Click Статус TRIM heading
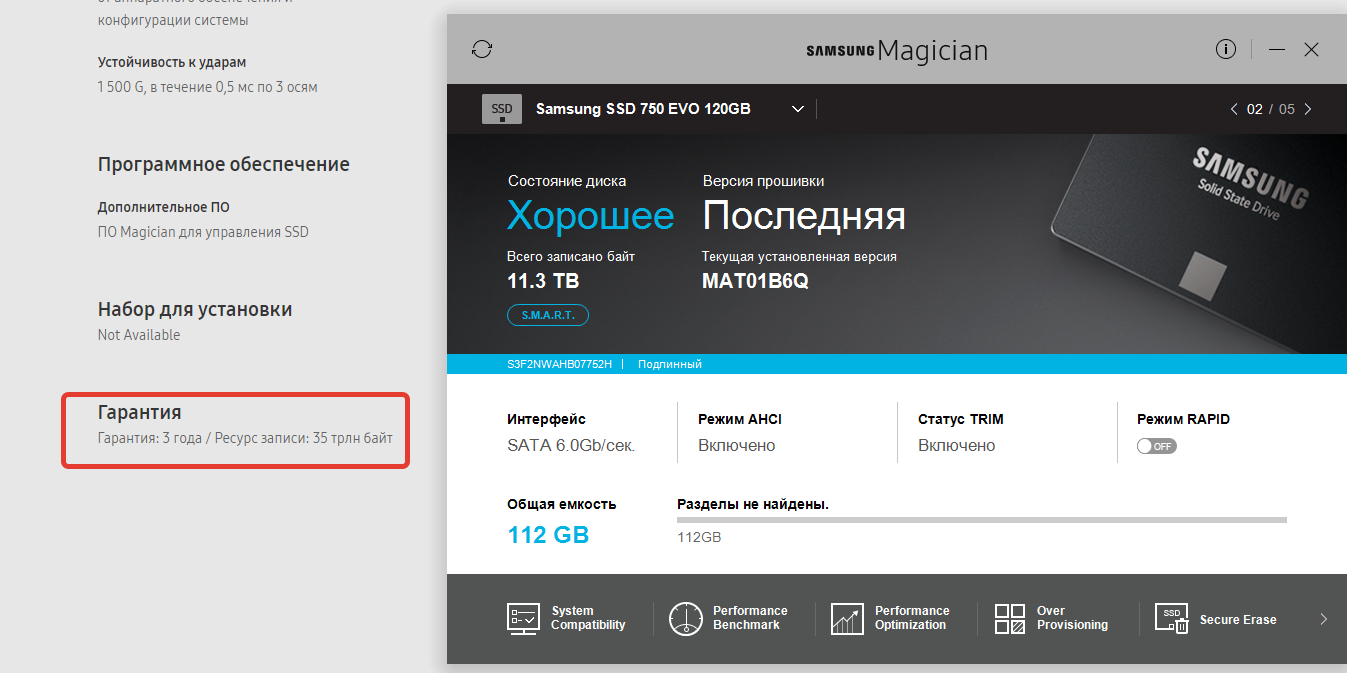The width and height of the screenshot is (1347, 673). 961,419
